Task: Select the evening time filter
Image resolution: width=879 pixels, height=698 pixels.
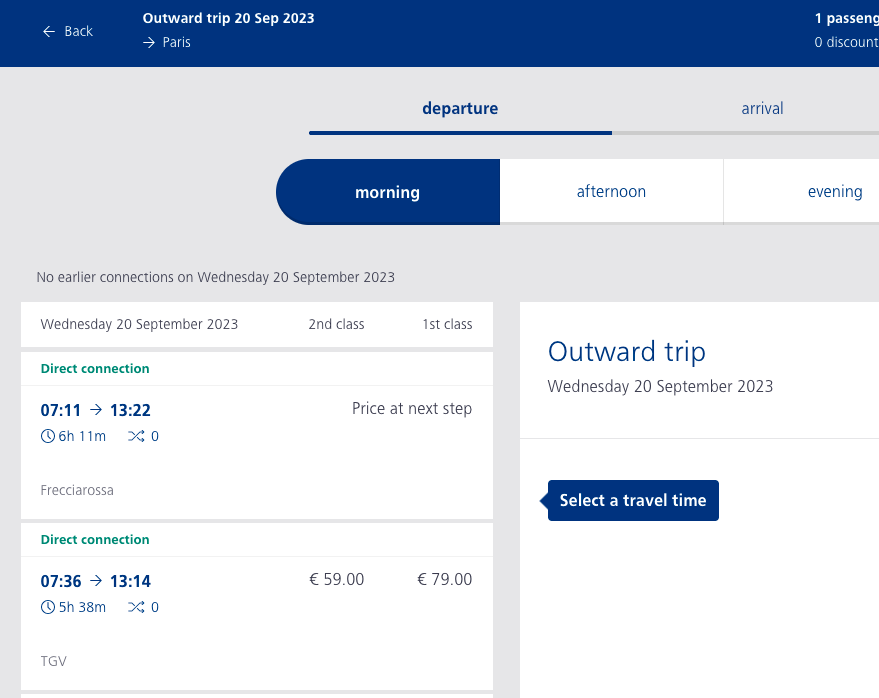Action: (834, 192)
